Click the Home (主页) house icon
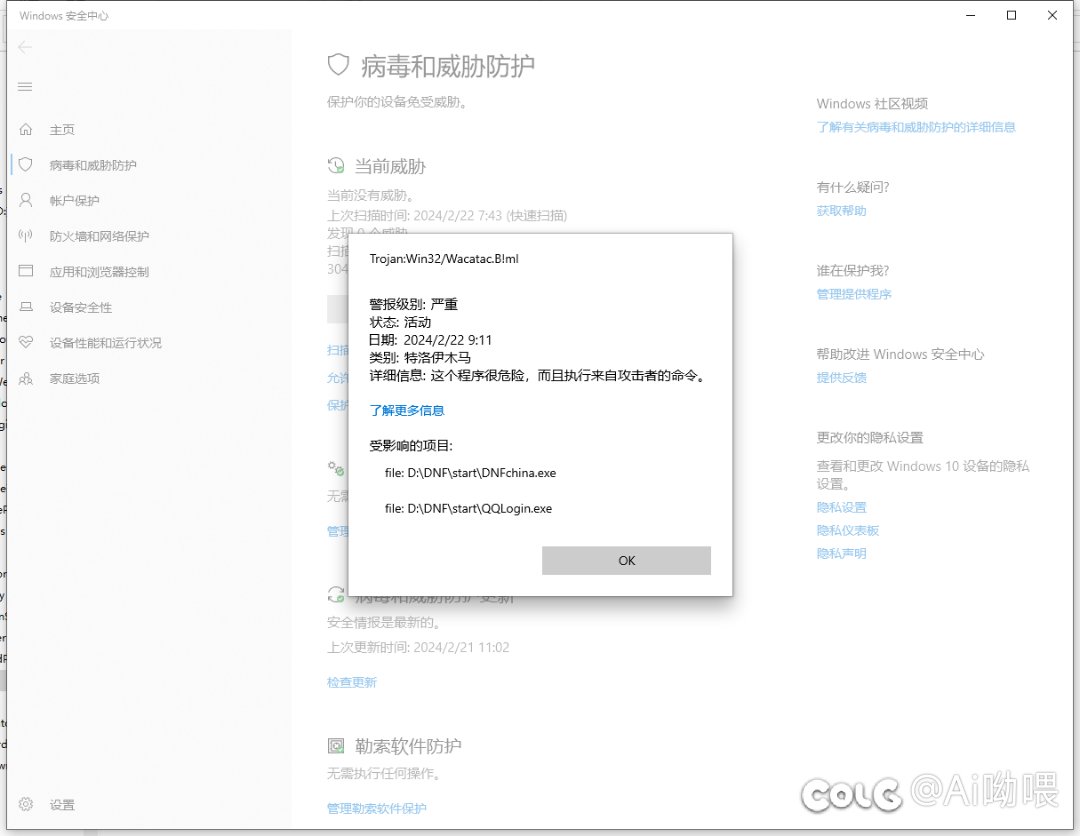 (x=25, y=129)
